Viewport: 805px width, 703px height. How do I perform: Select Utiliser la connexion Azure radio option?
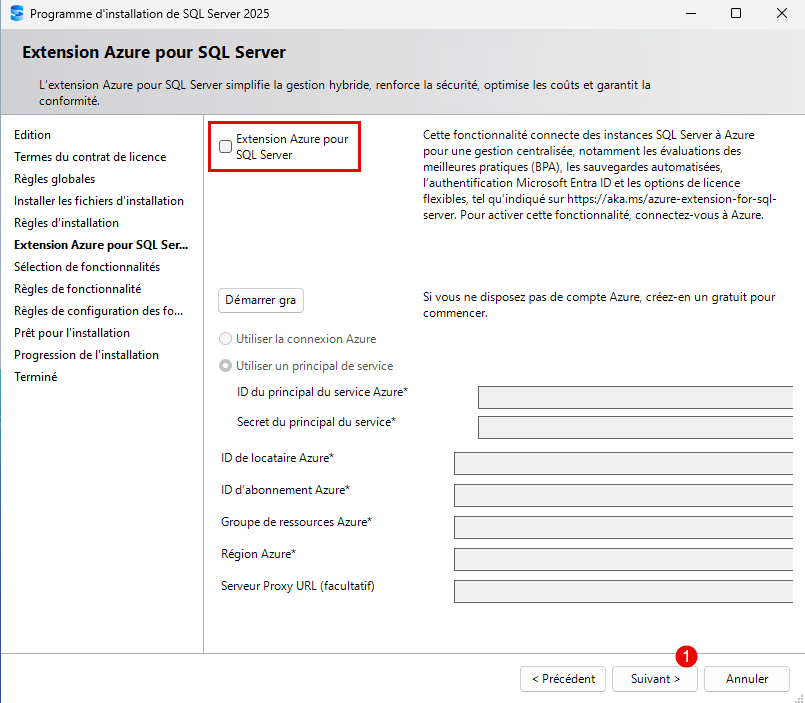tap(225, 339)
